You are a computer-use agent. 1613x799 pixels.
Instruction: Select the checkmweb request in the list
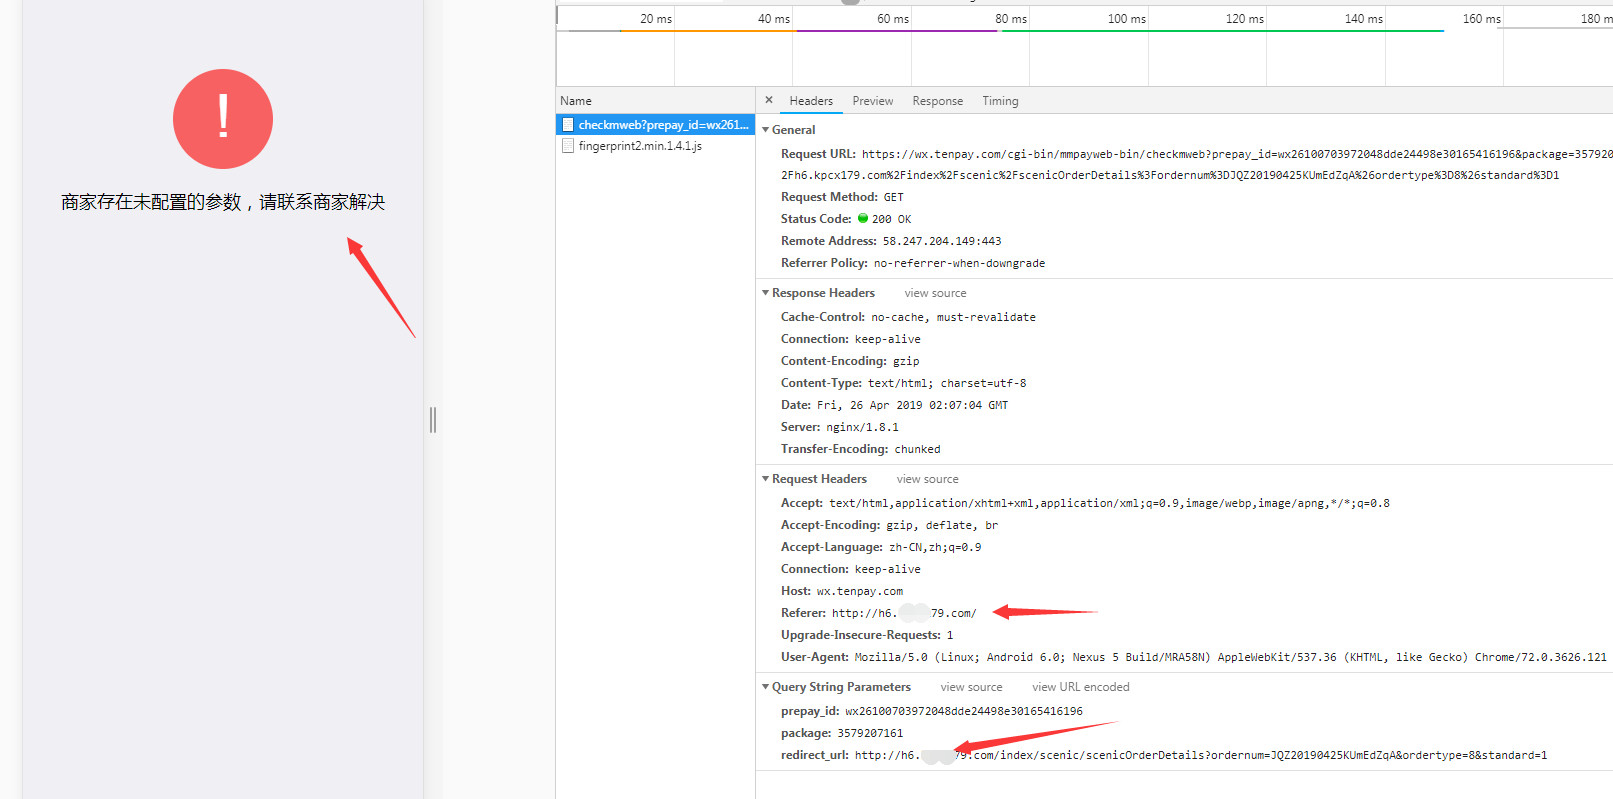662,125
